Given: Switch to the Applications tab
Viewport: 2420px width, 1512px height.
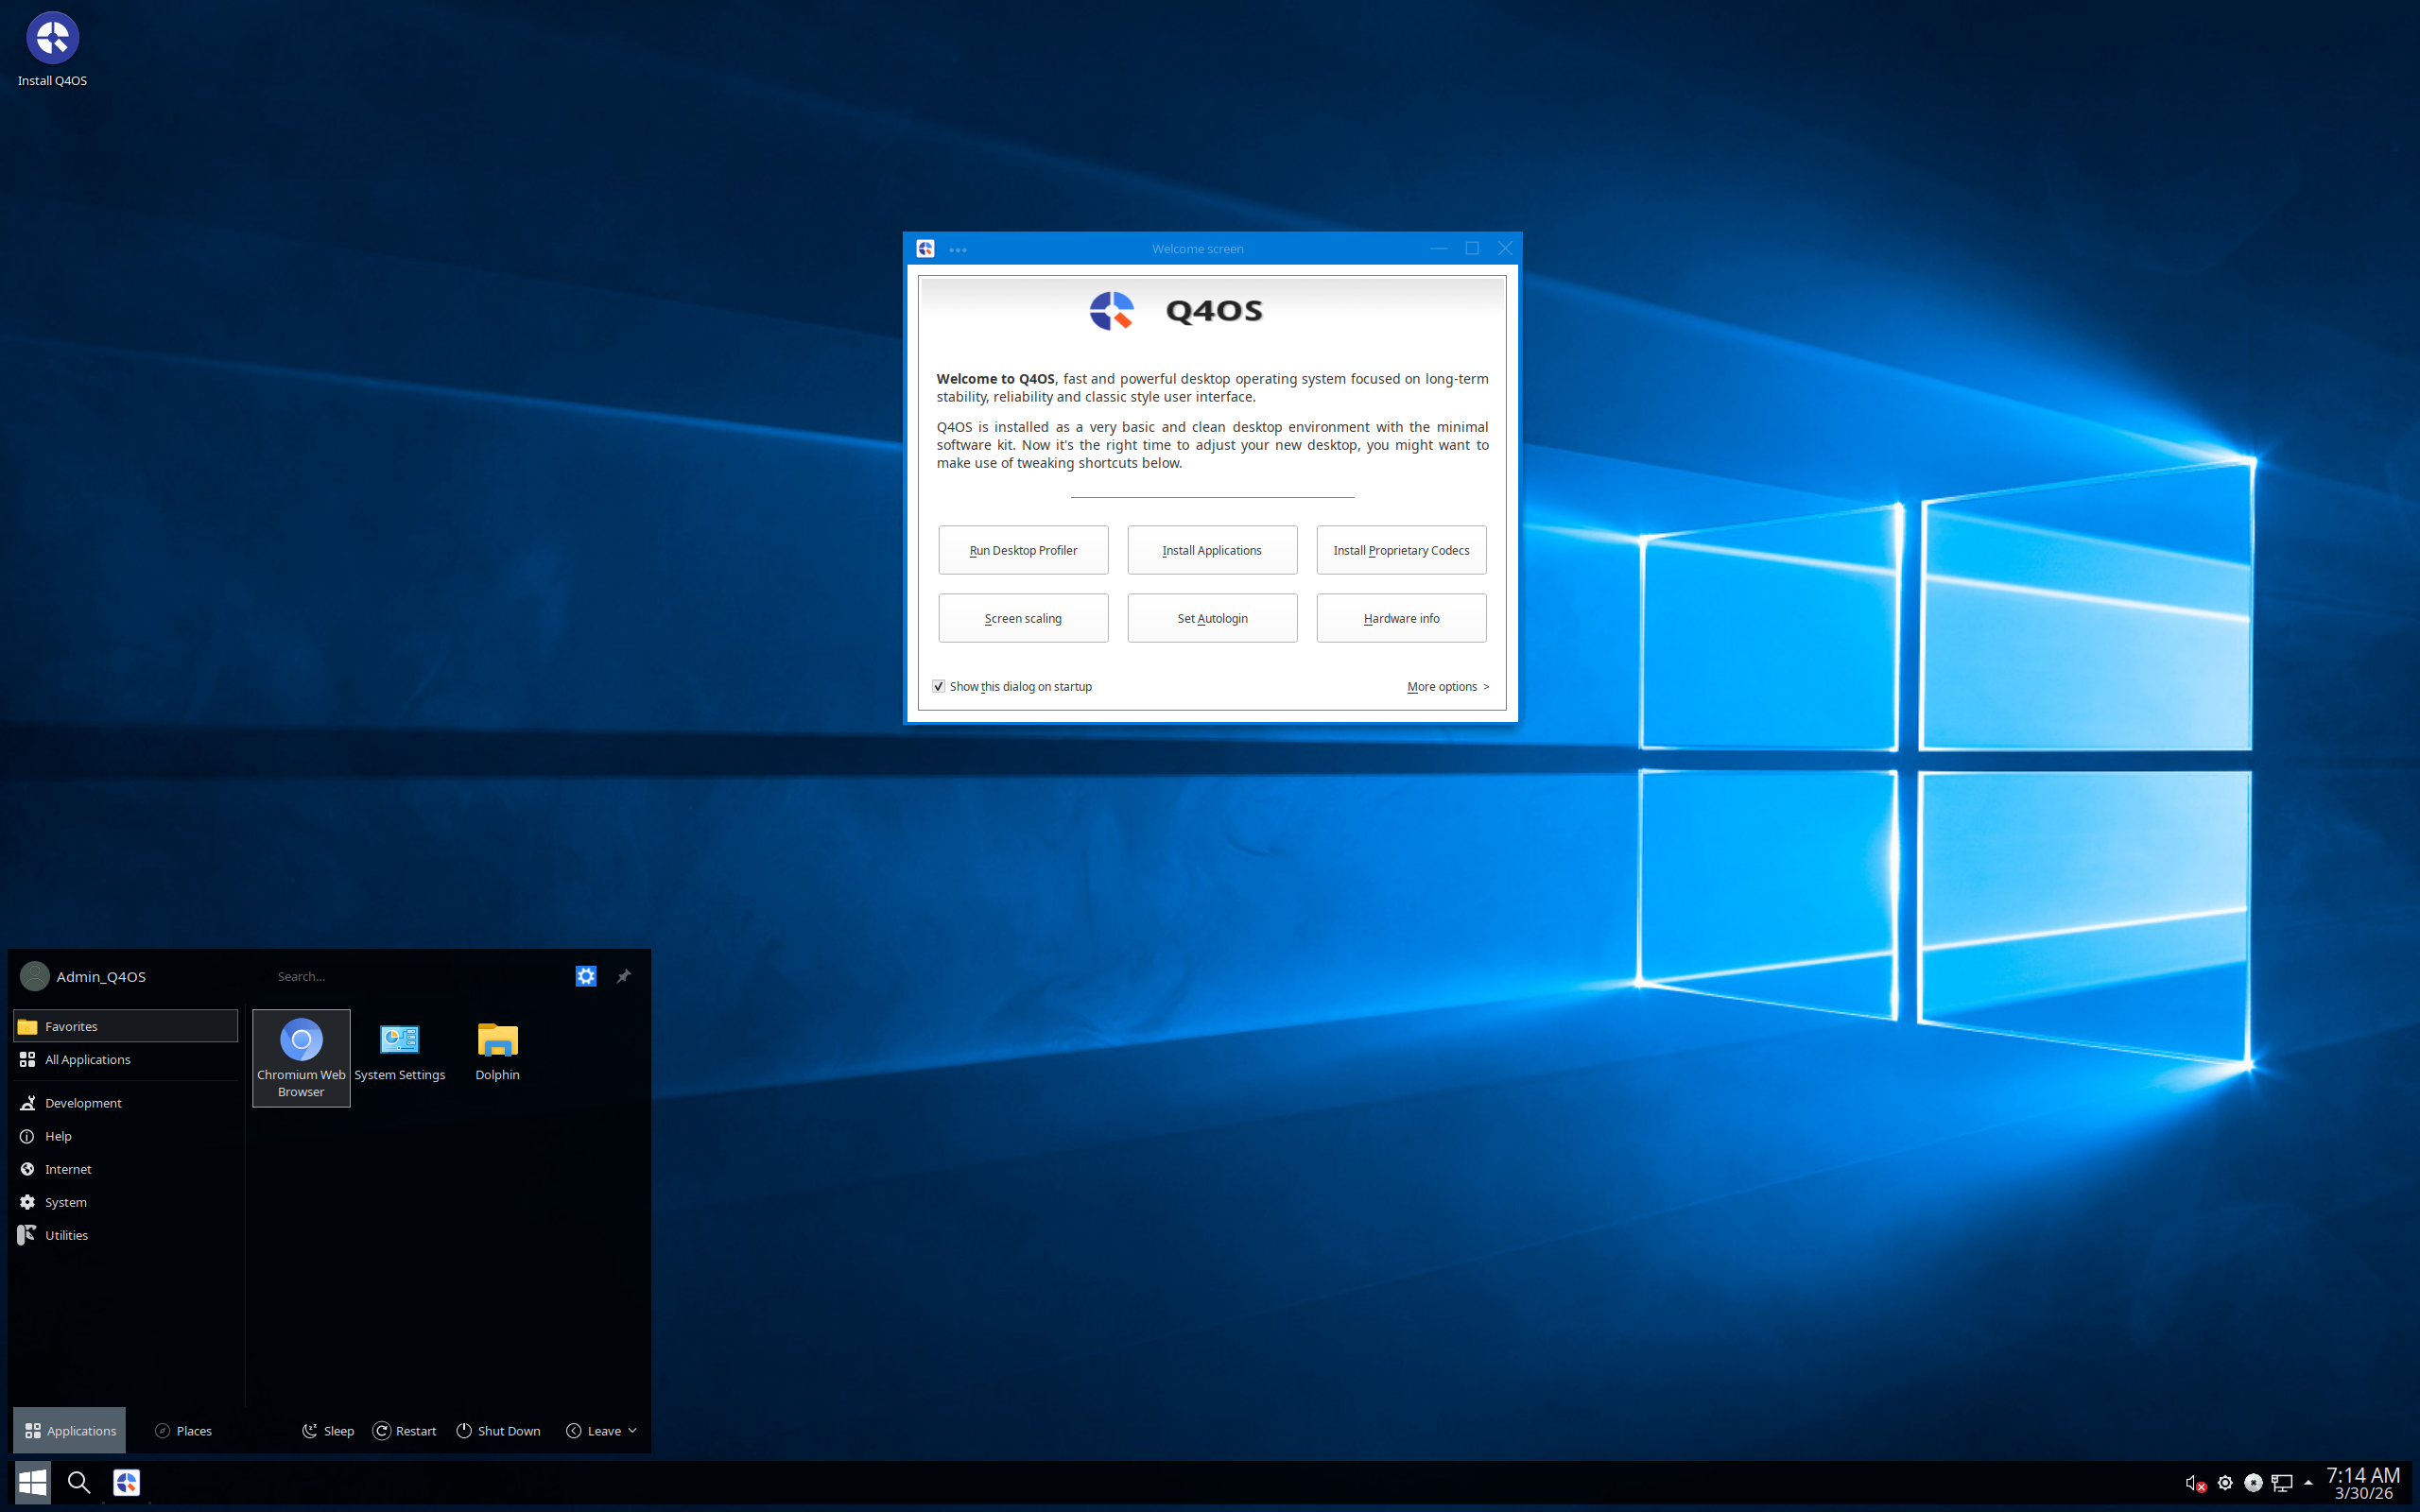Looking at the screenshot, I should pos(70,1431).
